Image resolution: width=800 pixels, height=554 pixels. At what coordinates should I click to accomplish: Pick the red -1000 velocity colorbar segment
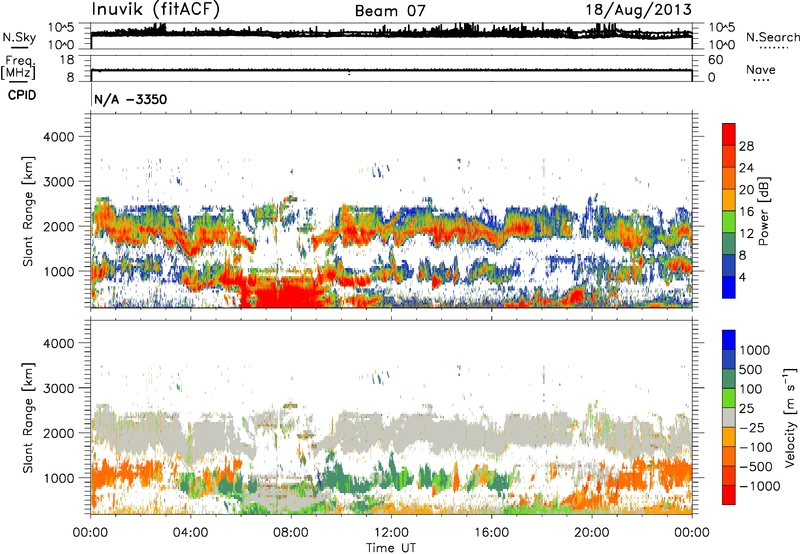click(x=729, y=495)
